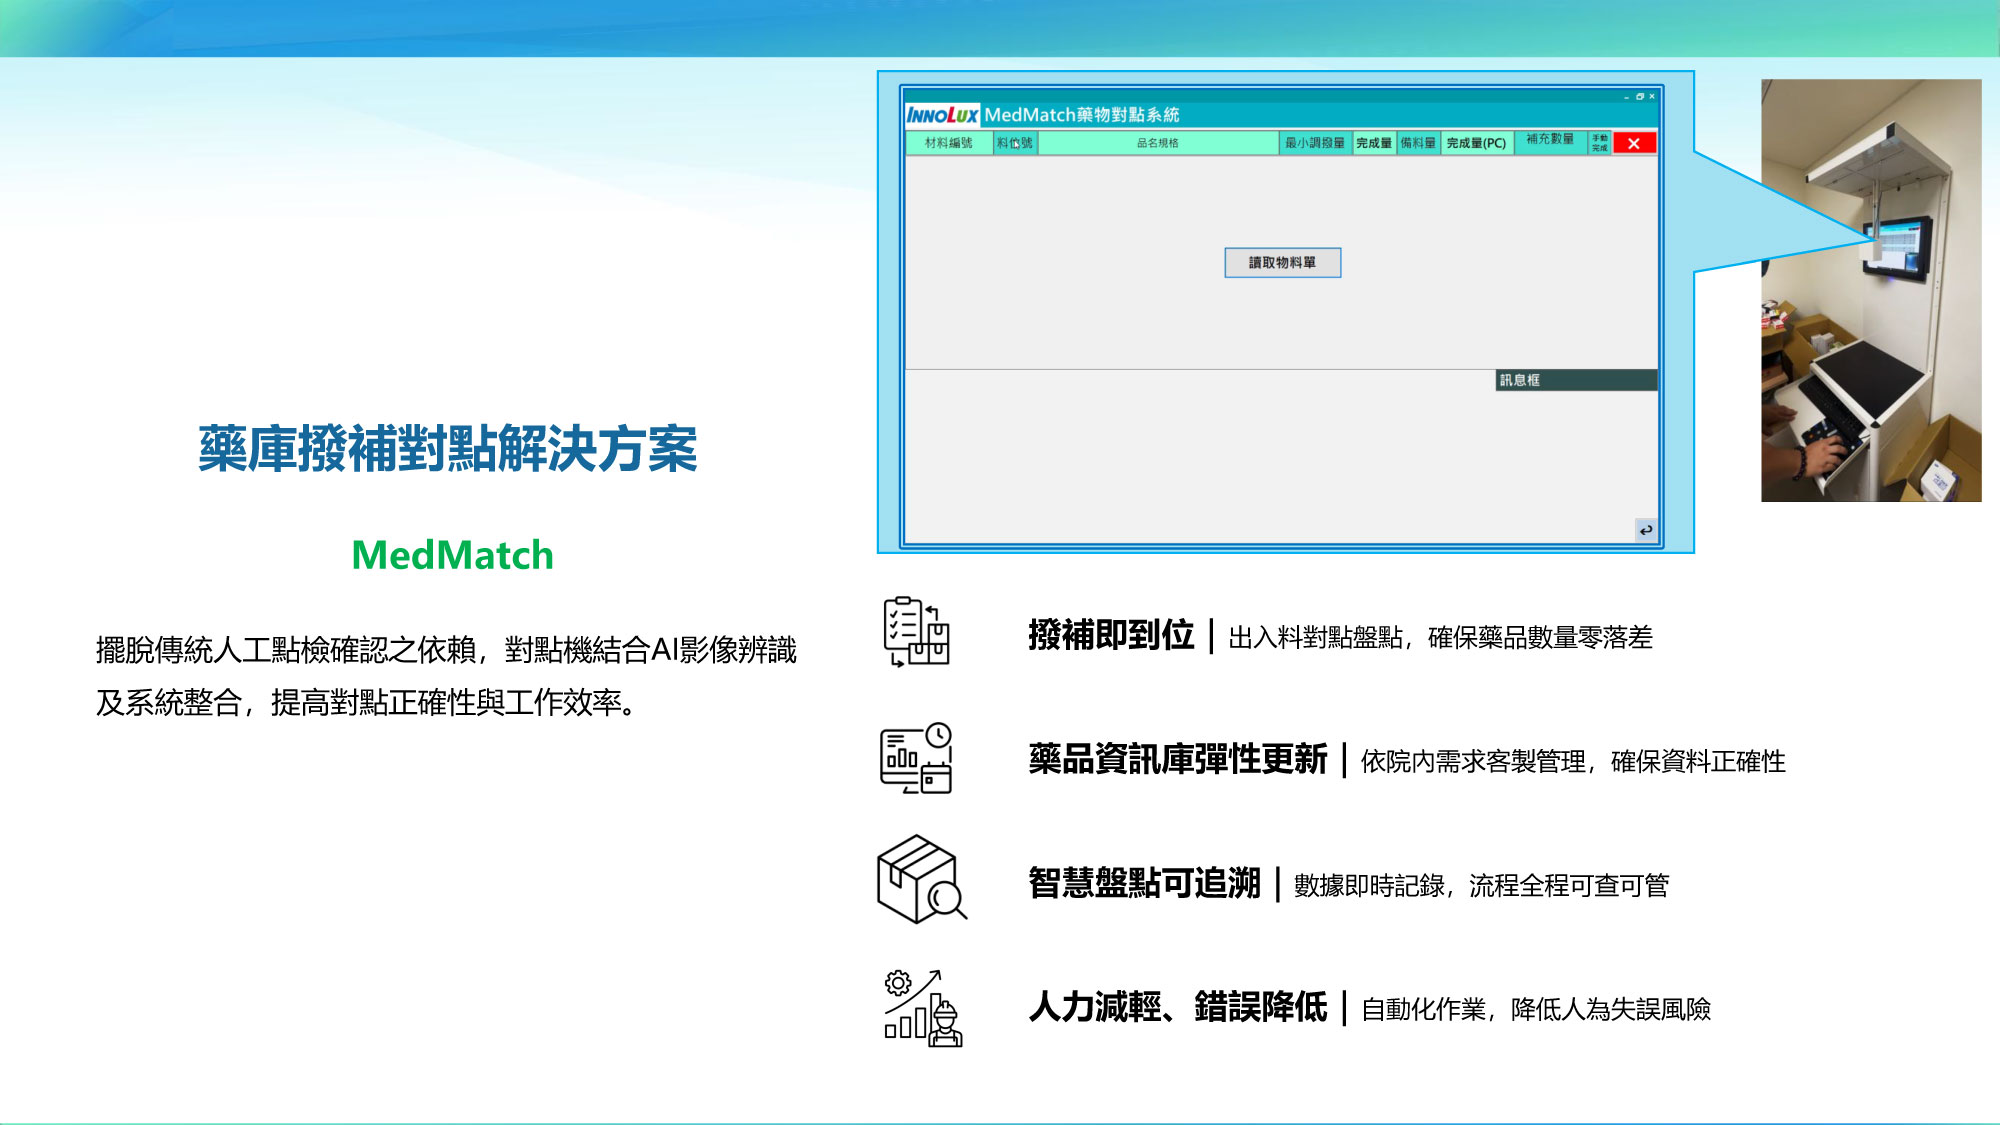Click the text 依院內需求客製管理，確保資料正確性
The height and width of the screenshot is (1125, 2000).
(x=1573, y=762)
